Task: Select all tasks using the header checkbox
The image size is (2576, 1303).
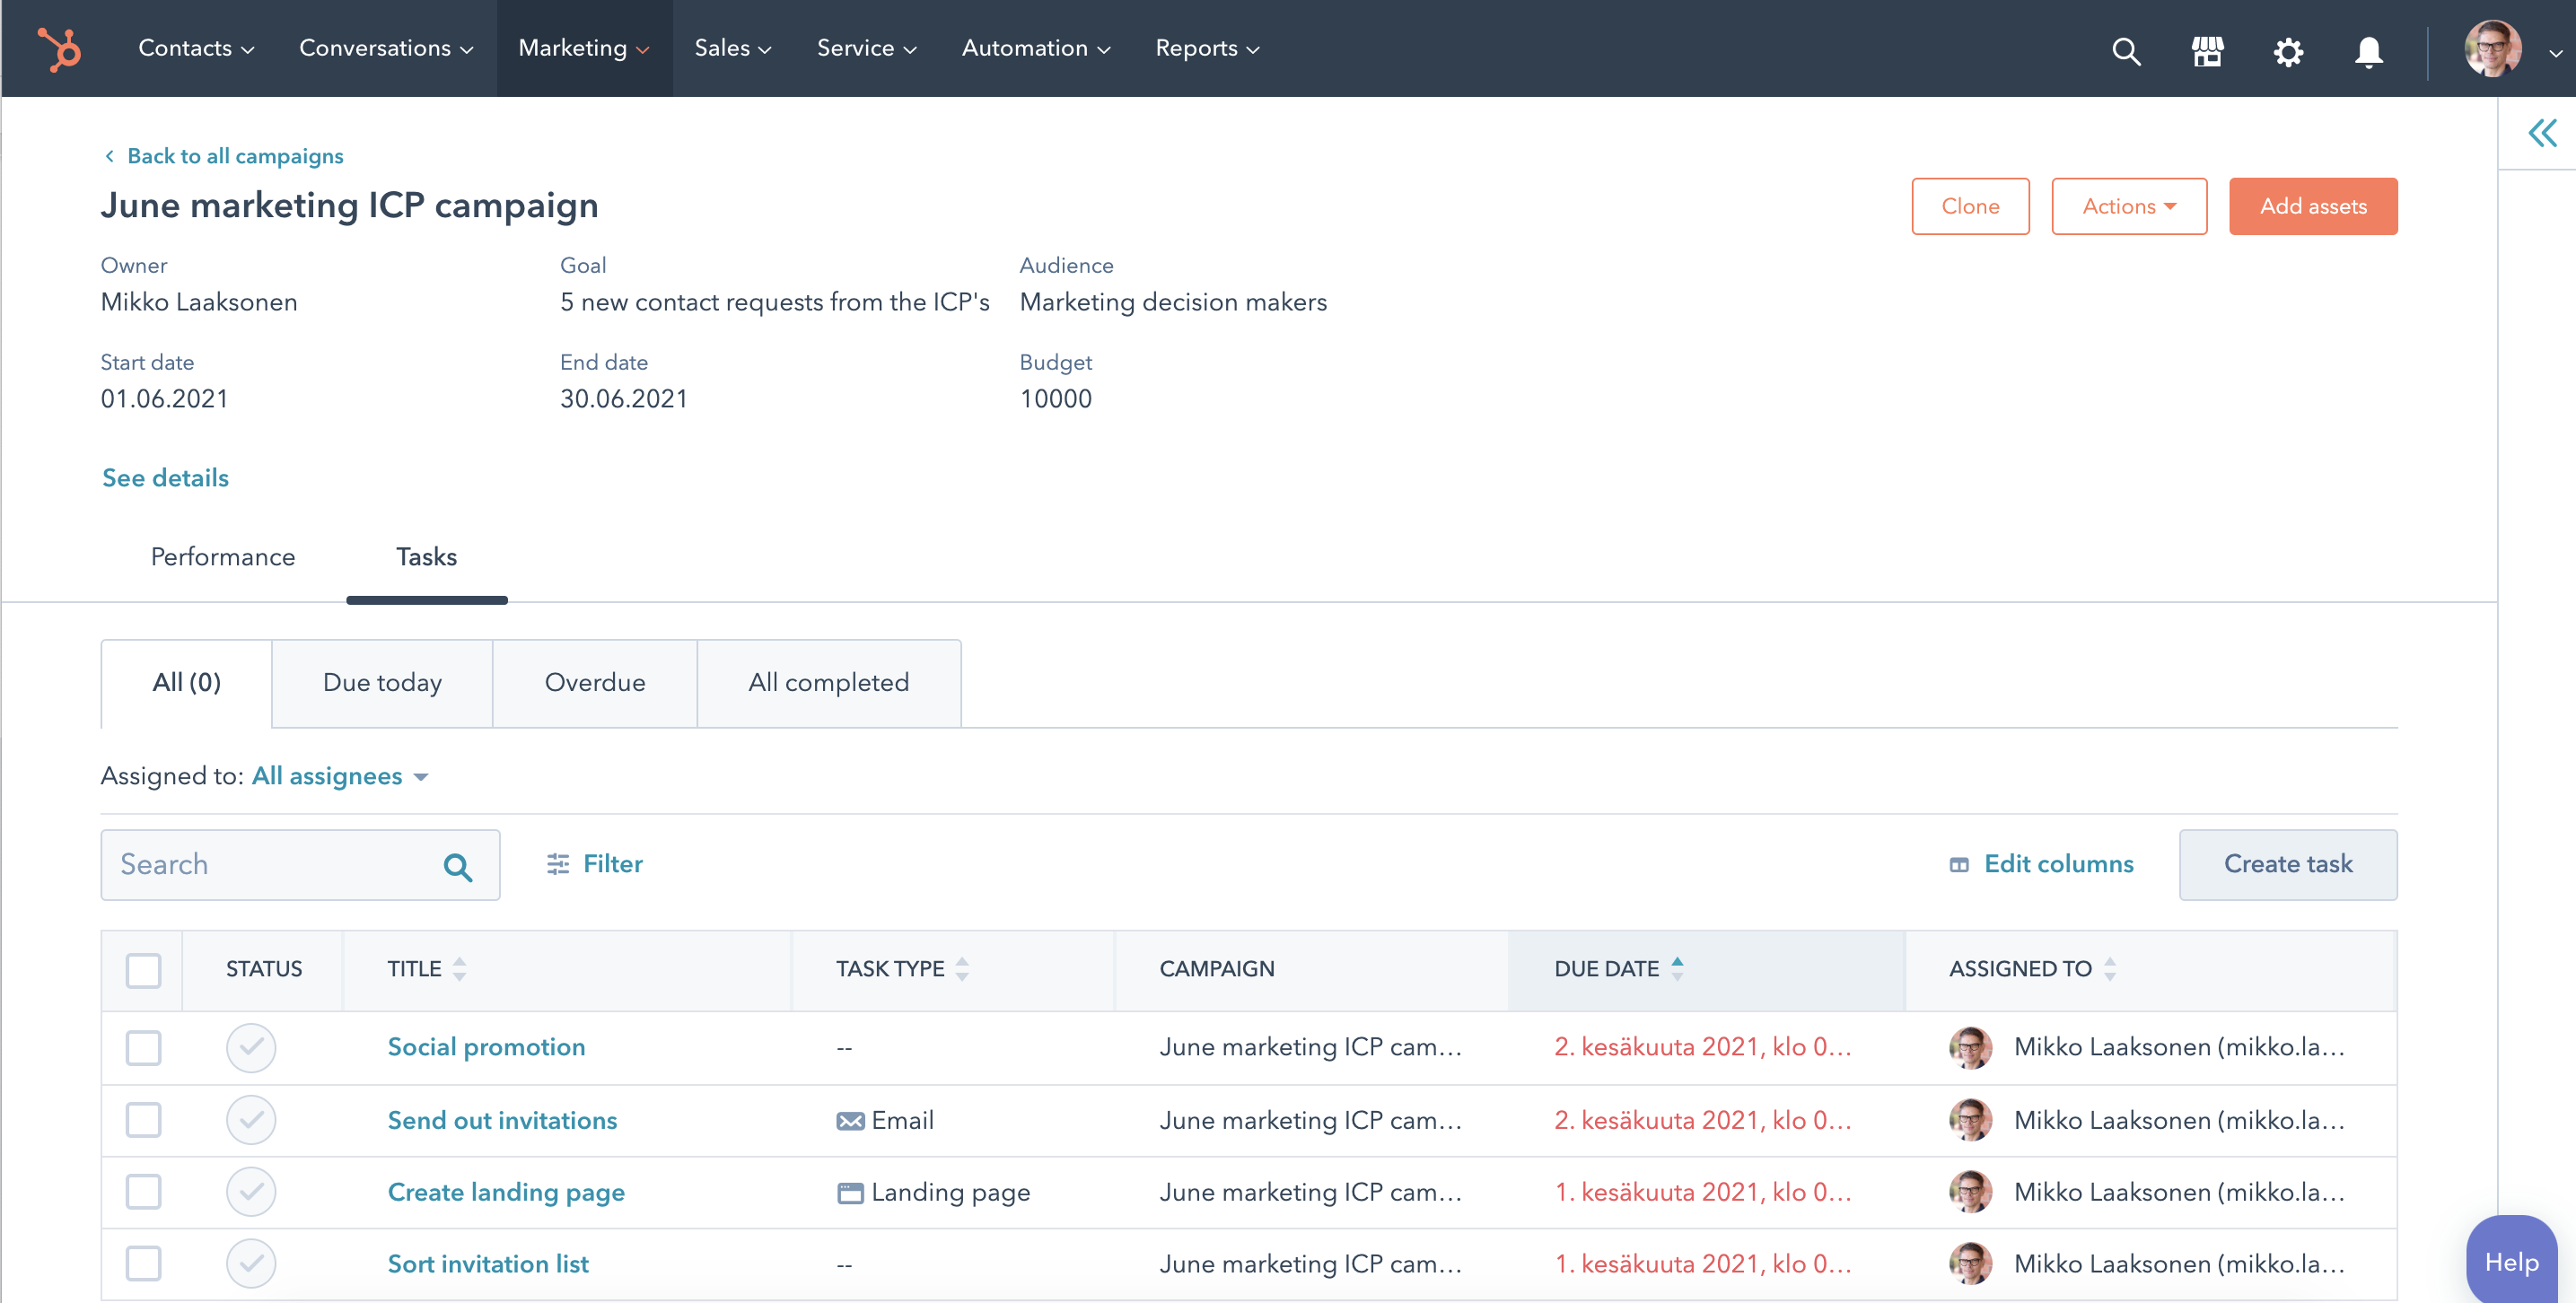Action: (x=142, y=969)
